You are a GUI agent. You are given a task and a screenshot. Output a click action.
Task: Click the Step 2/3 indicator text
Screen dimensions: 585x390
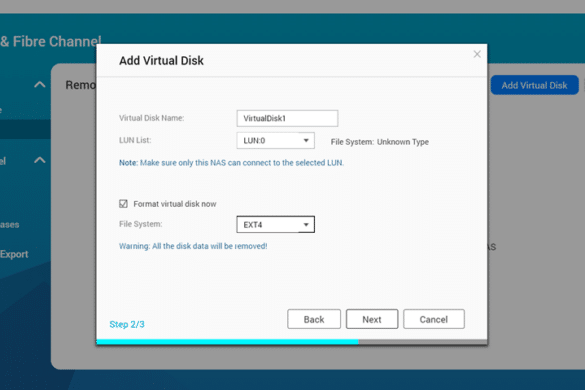click(x=127, y=324)
